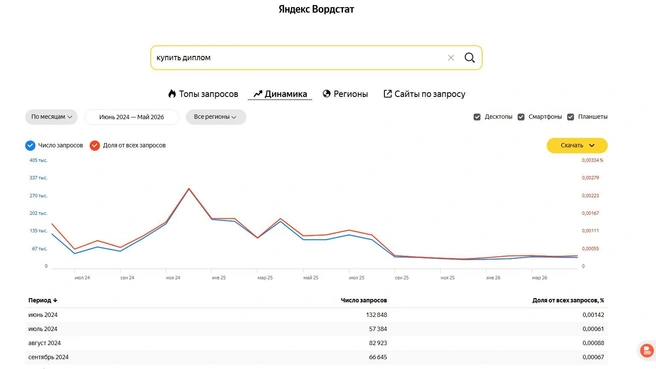Toggle the Десктопы checkbox

(x=477, y=117)
